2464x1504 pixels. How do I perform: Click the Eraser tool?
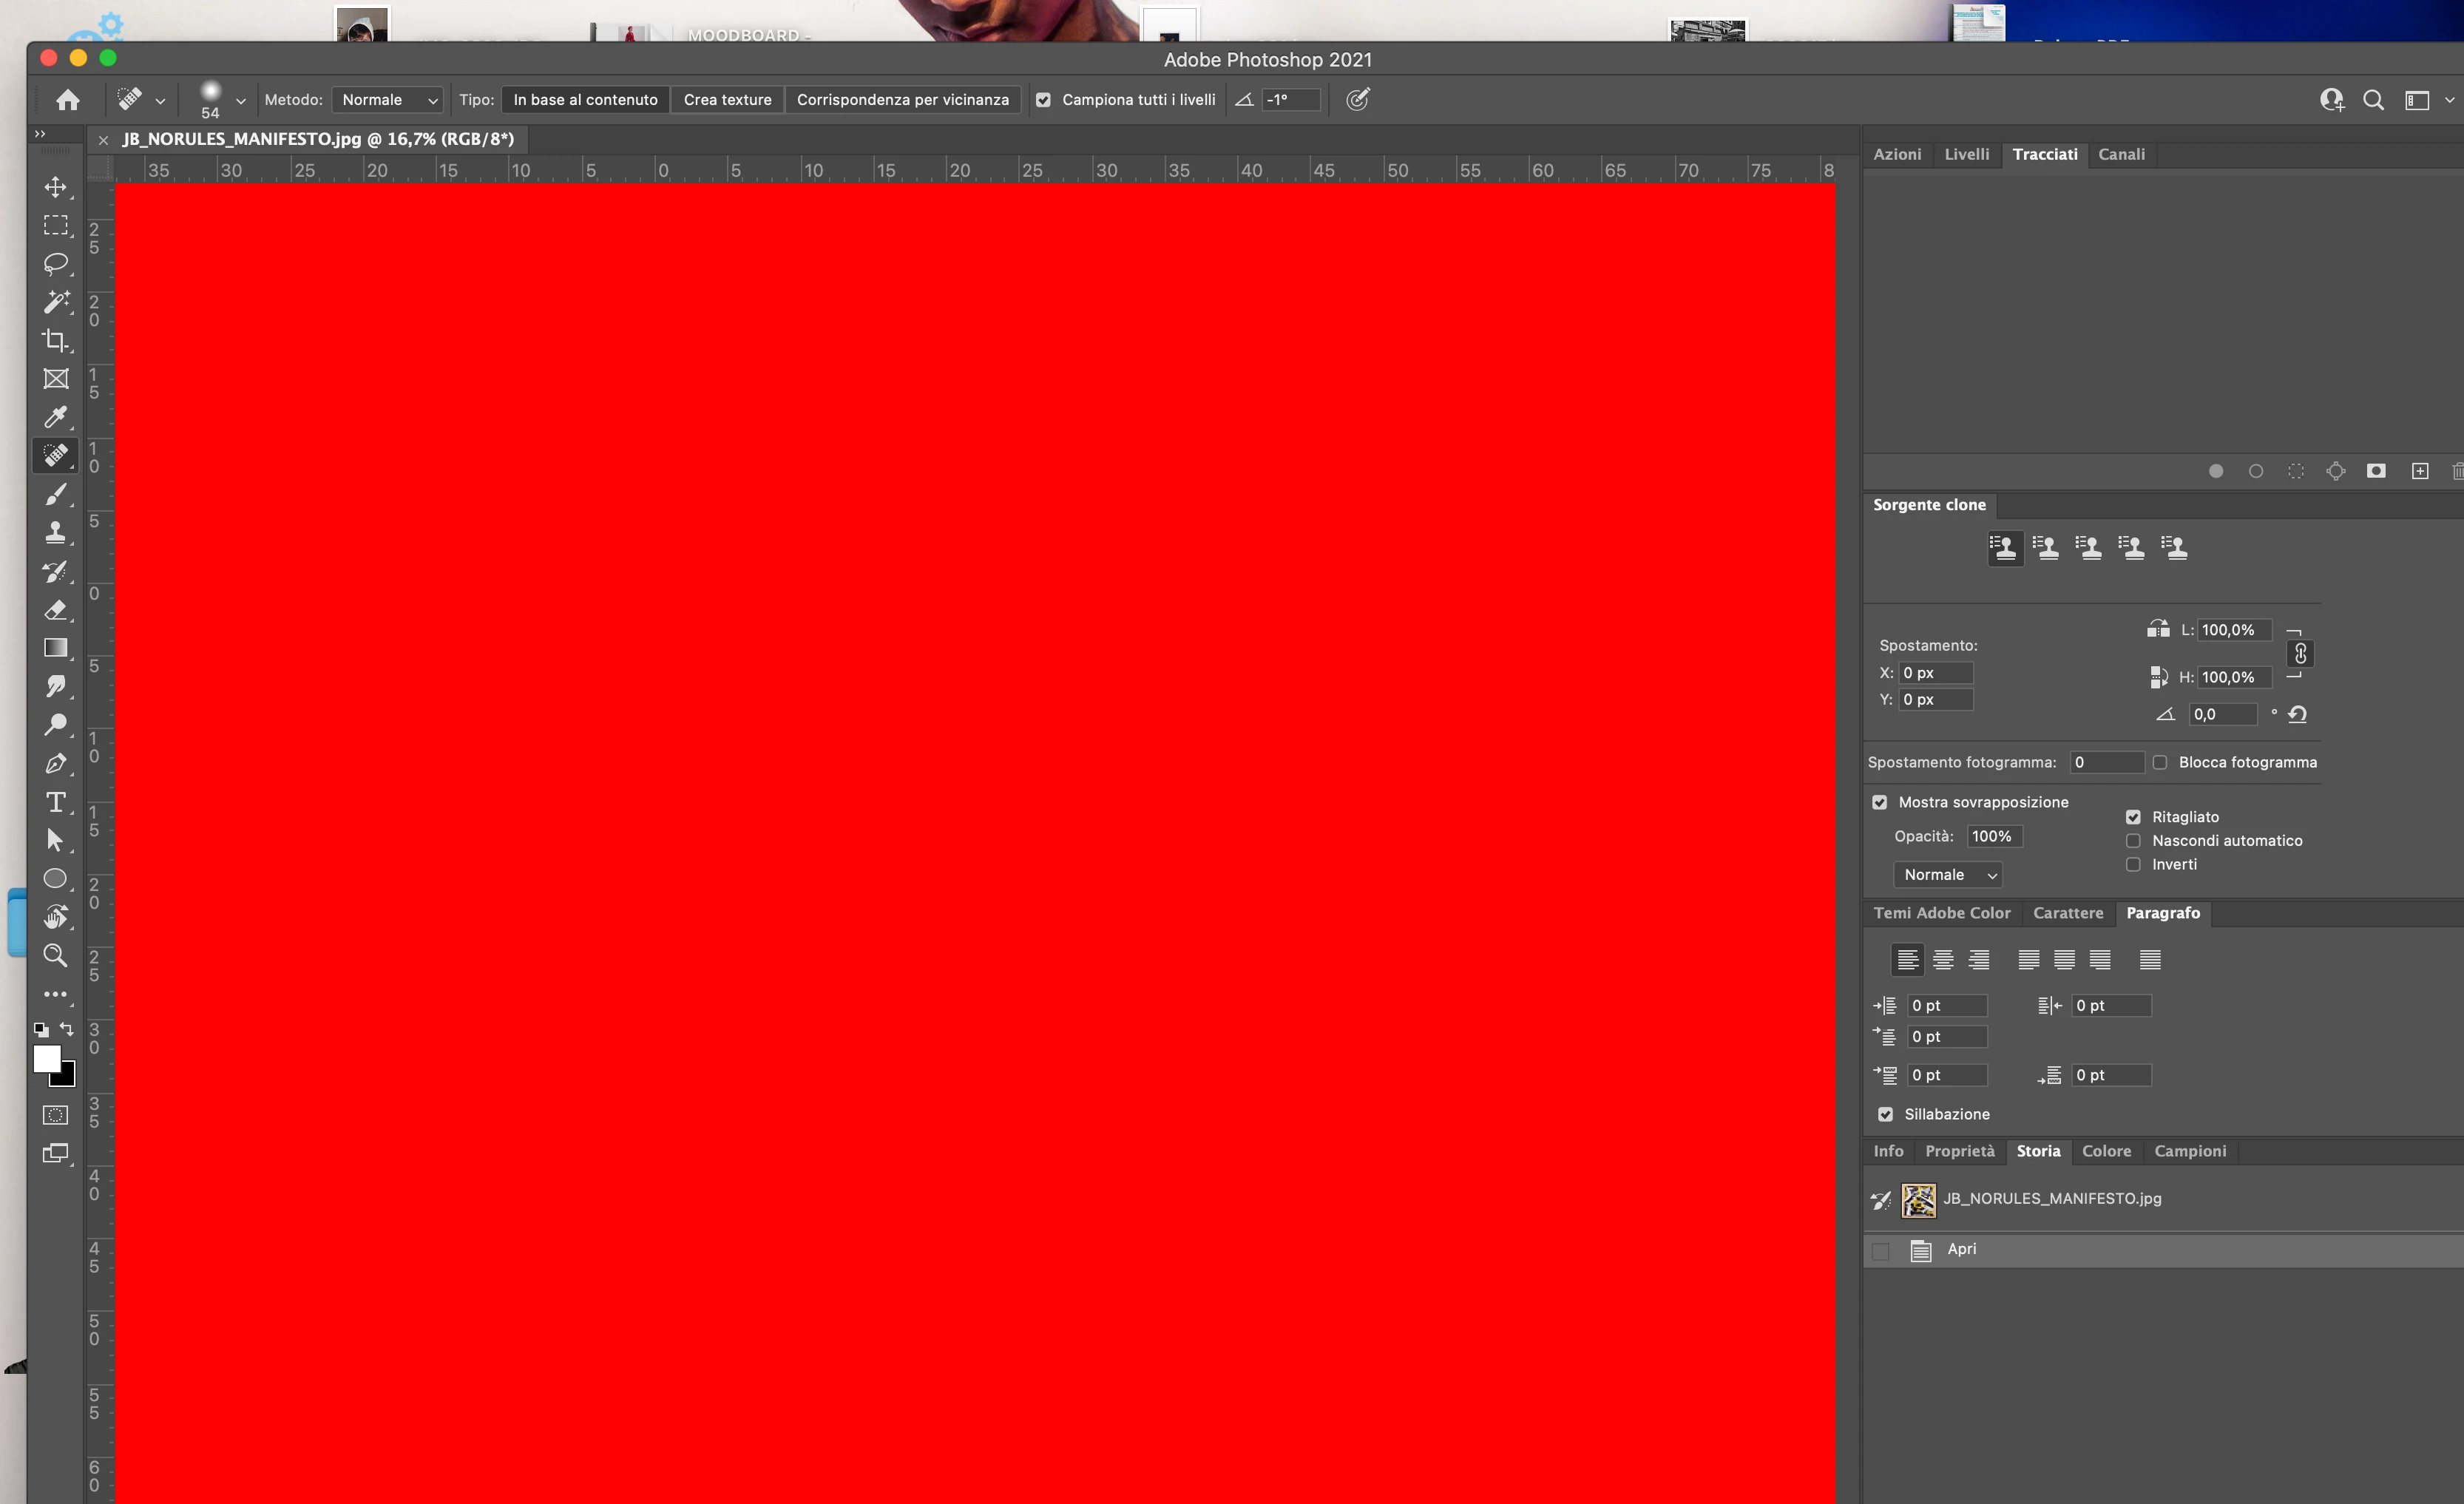pos(56,610)
